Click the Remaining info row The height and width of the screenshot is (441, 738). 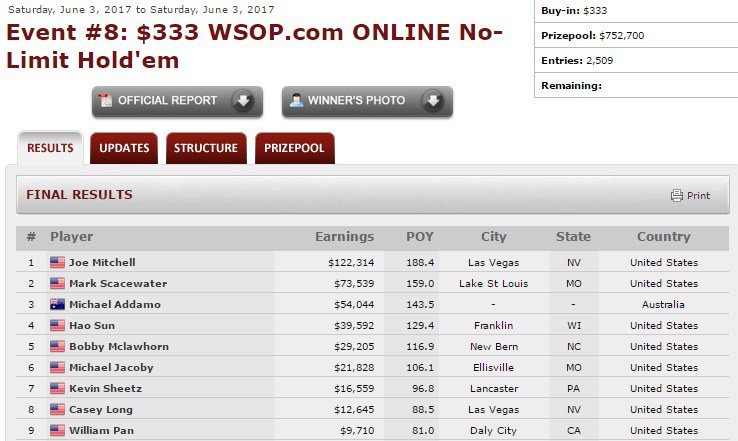(636, 86)
